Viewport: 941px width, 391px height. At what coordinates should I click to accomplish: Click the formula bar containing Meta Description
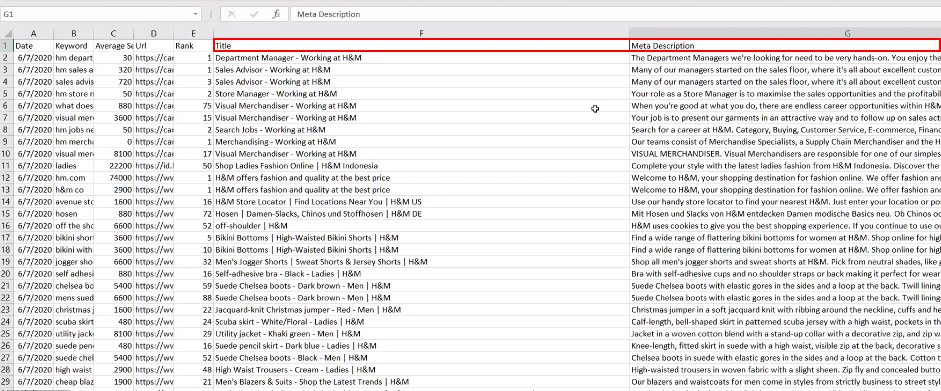coord(615,14)
